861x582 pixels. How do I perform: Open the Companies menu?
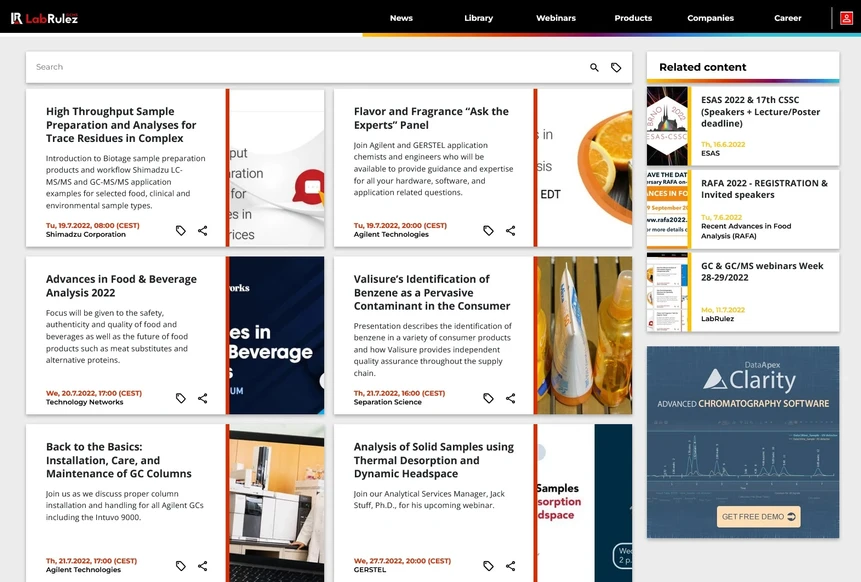(x=711, y=18)
